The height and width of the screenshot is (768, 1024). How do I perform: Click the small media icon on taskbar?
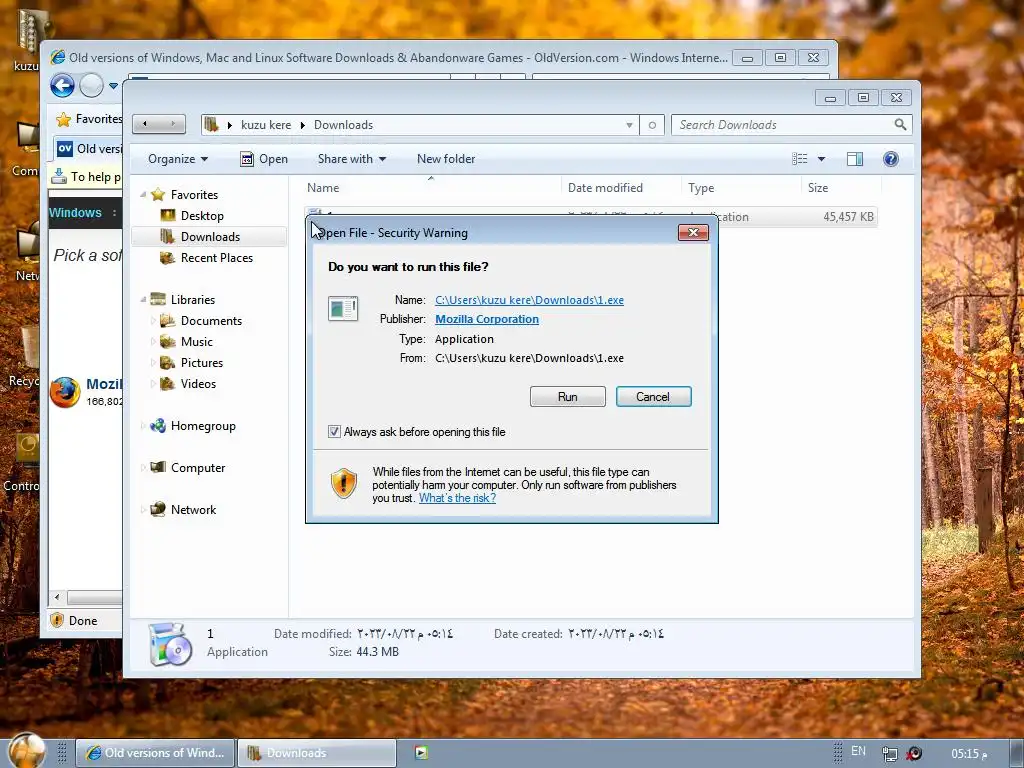tap(421, 753)
